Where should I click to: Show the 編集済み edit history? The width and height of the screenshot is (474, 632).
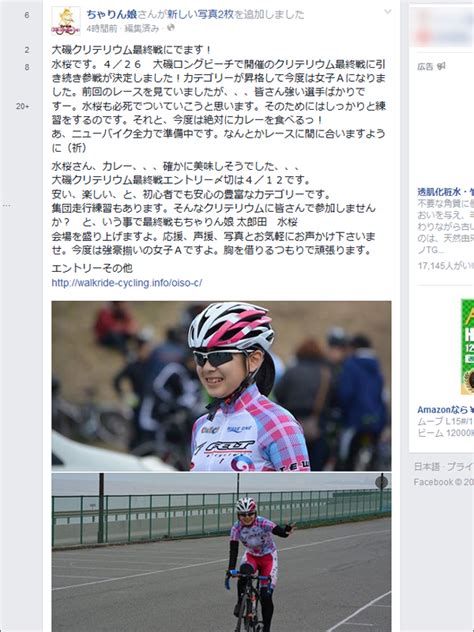(141, 28)
